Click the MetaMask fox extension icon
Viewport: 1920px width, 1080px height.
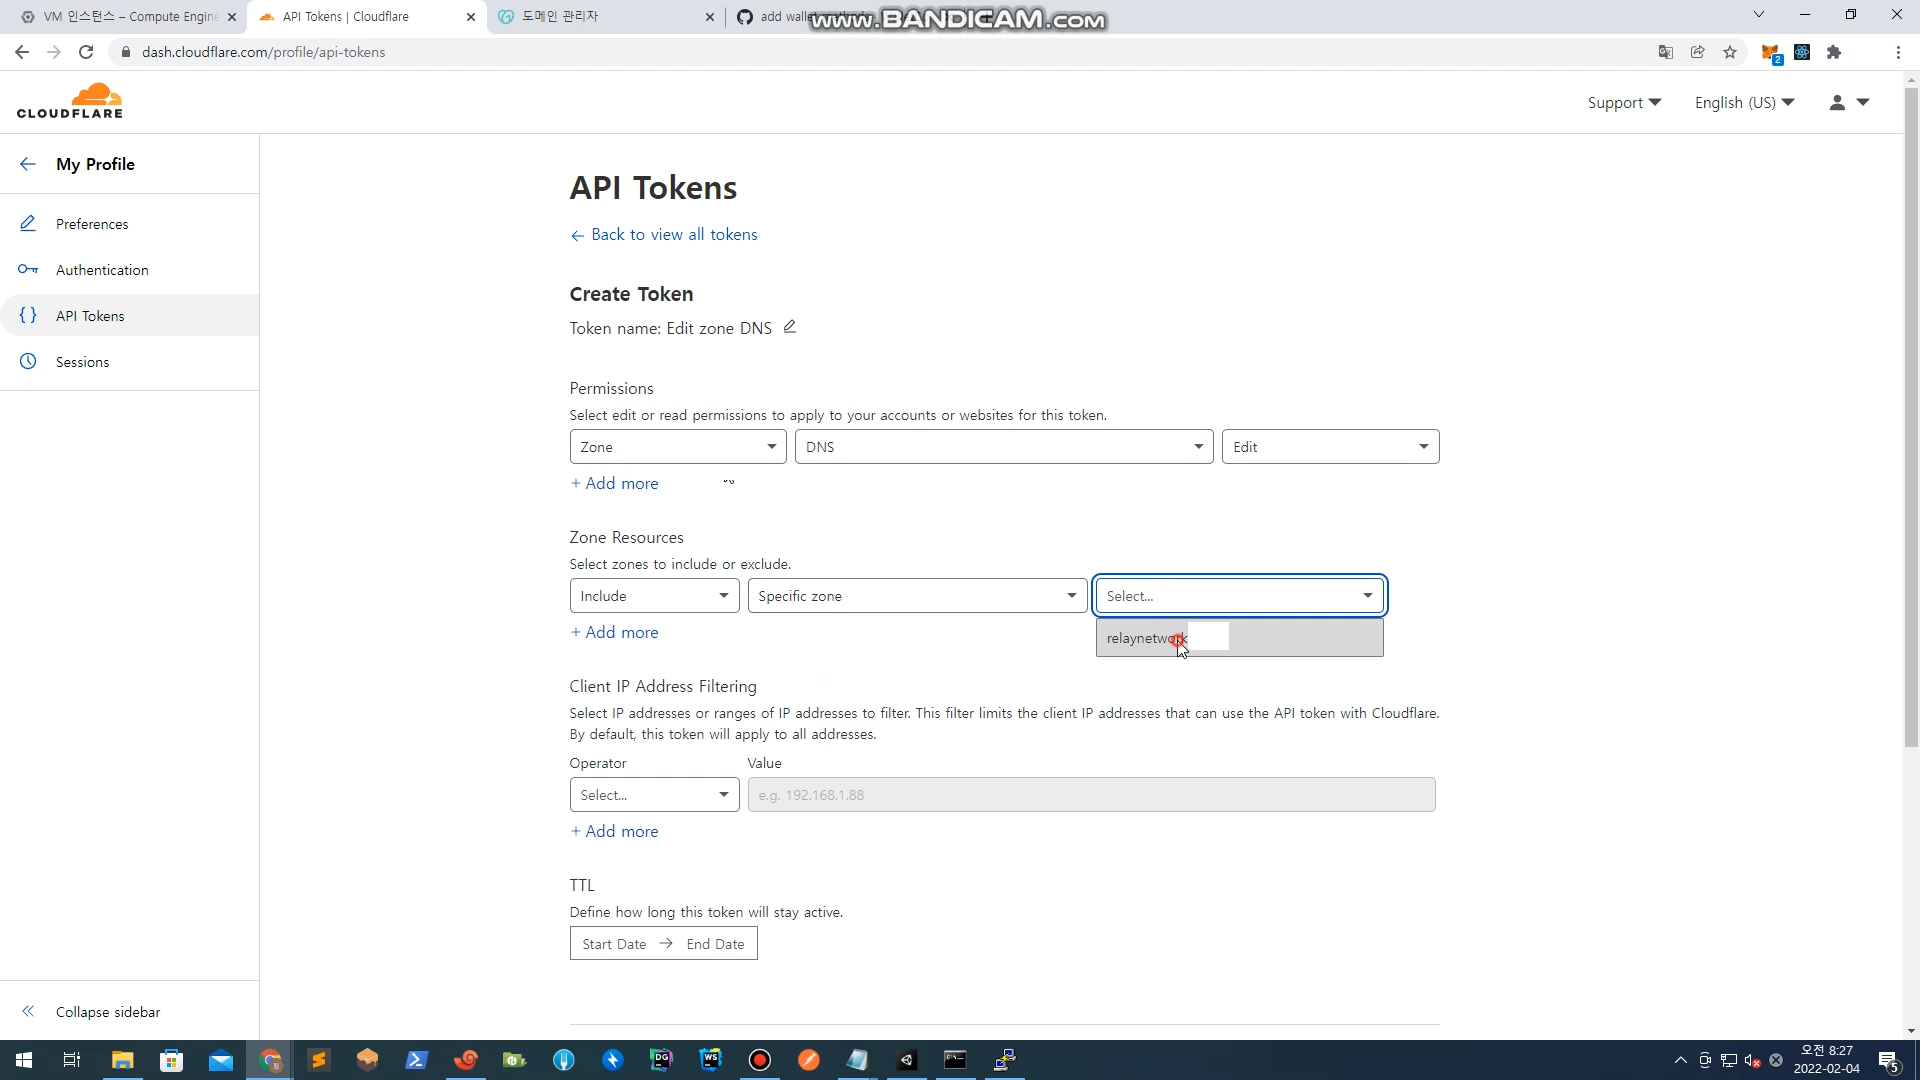[x=1769, y=52]
